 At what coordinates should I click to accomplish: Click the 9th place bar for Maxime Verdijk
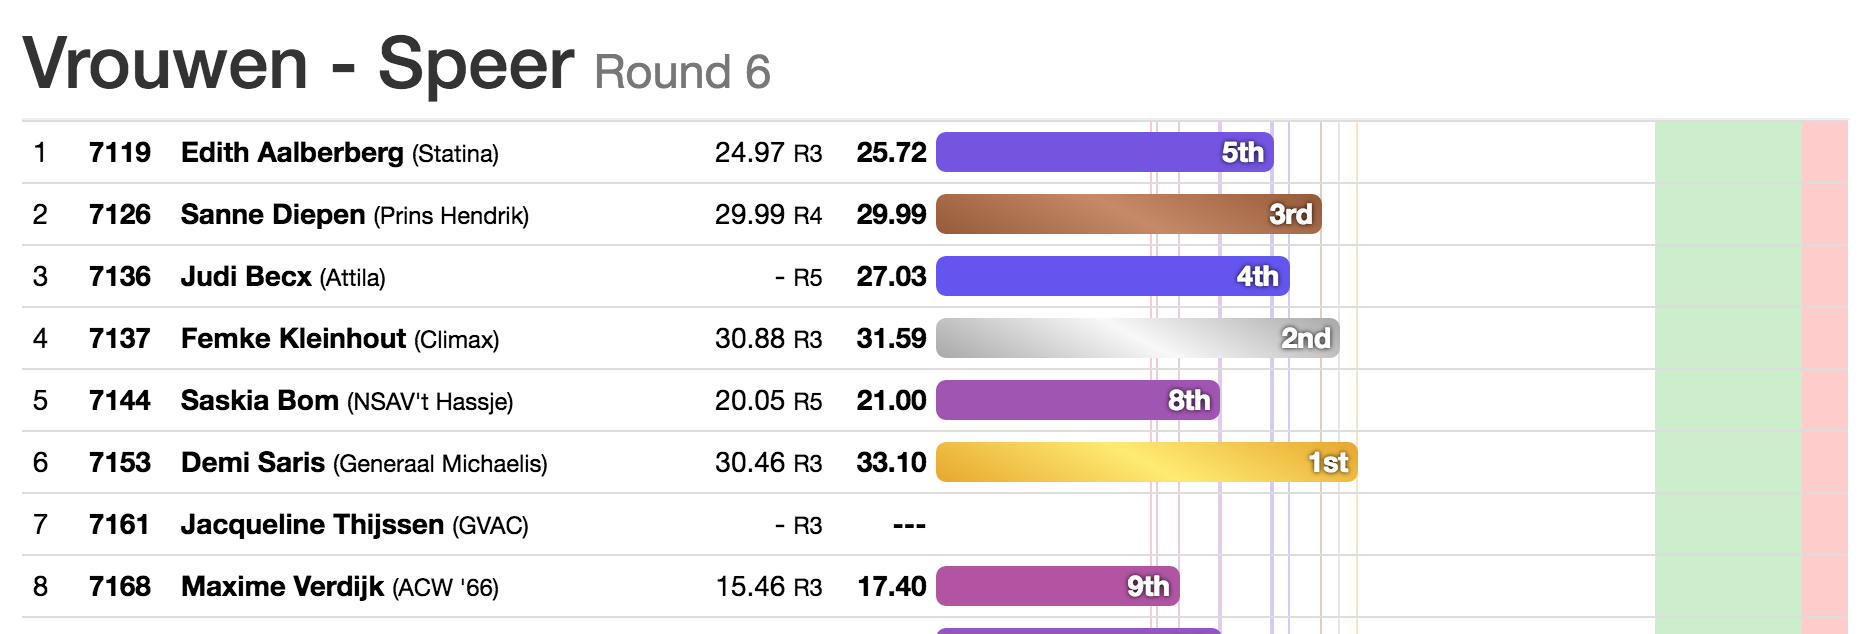tap(1057, 586)
